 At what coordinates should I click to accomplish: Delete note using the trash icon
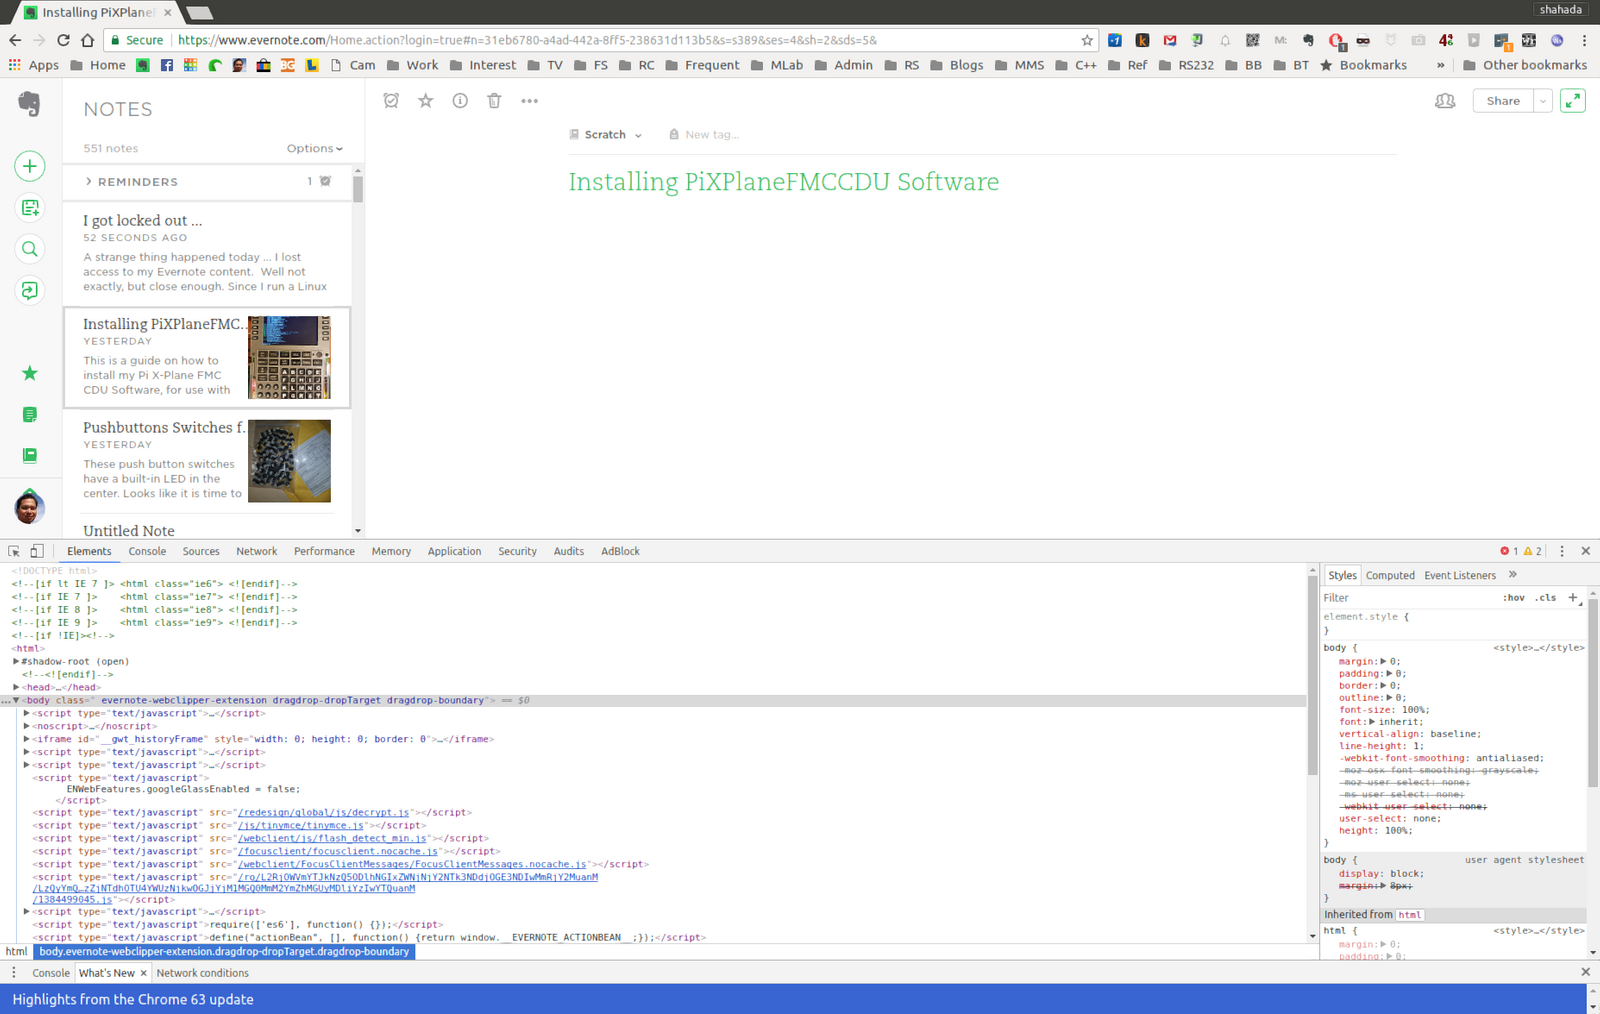[x=494, y=101]
